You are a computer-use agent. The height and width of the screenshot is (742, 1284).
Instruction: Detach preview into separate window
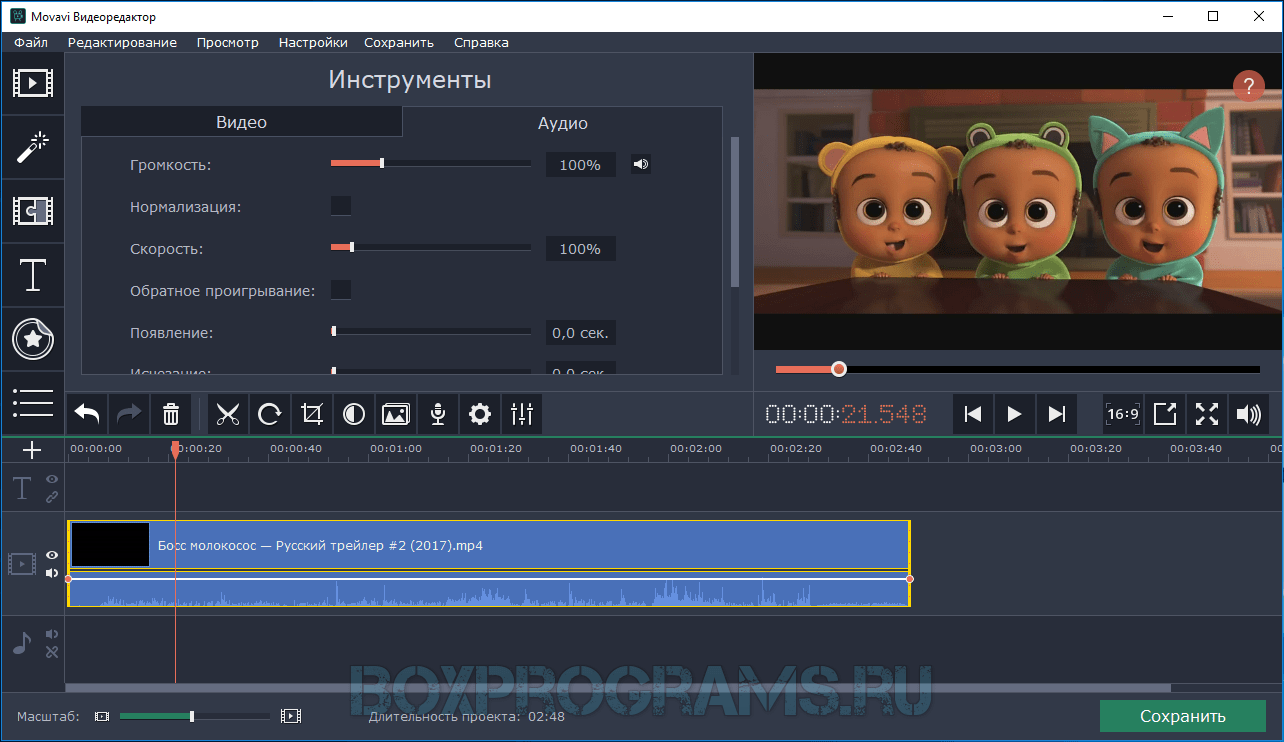(x=1165, y=413)
